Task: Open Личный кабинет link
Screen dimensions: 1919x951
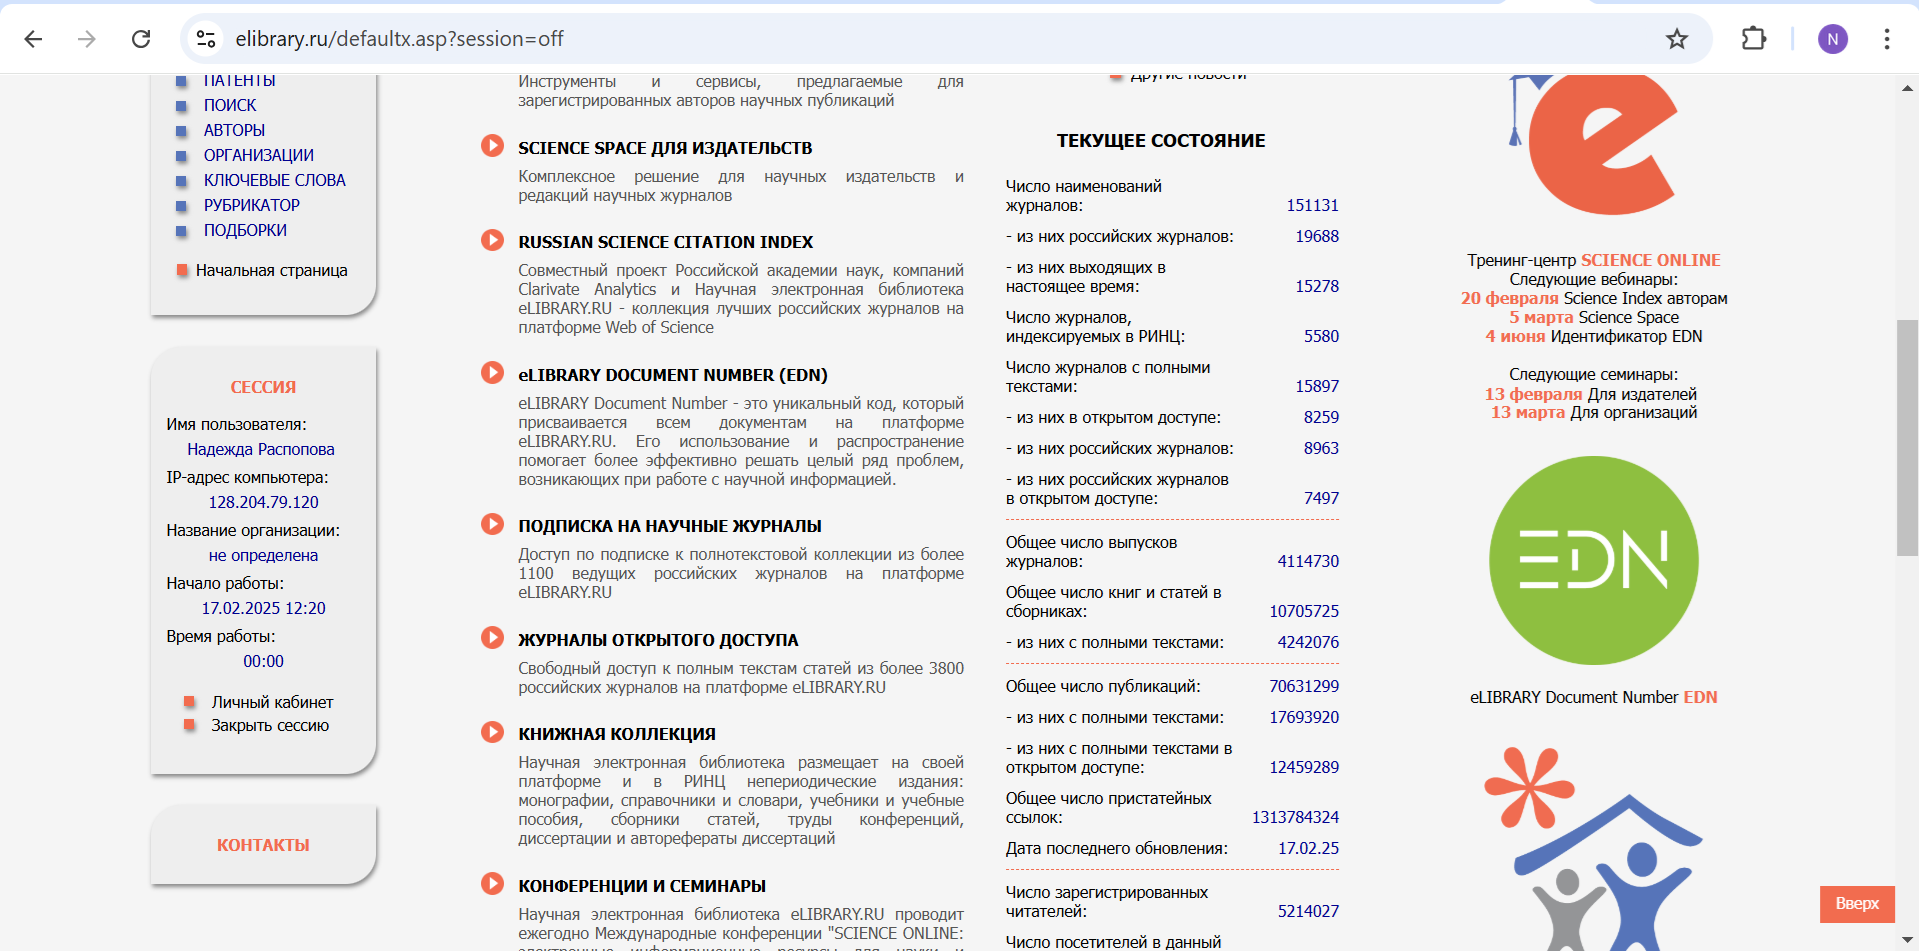Action: point(272,702)
